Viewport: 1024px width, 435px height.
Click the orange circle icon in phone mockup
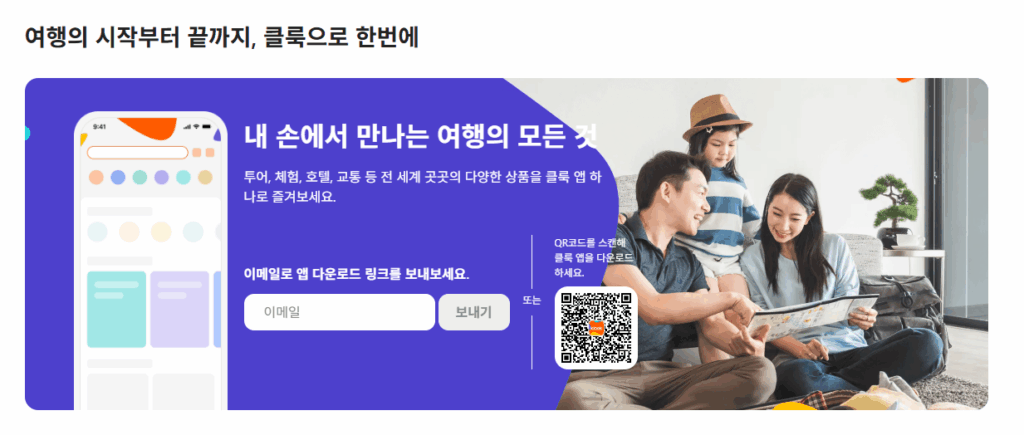coord(96,178)
